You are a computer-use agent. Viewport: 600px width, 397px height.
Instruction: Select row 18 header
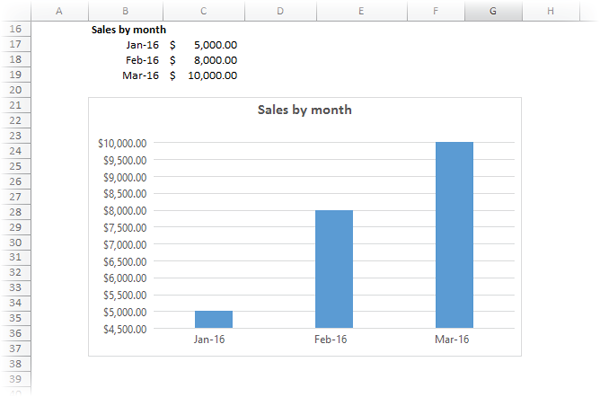click(x=16, y=59)
